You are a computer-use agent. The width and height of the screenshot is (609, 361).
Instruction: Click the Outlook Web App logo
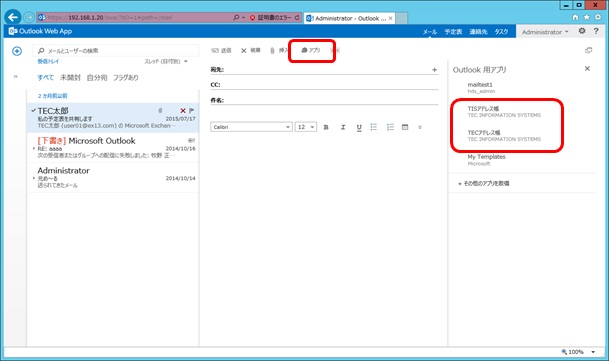click(x=40, y=31)
